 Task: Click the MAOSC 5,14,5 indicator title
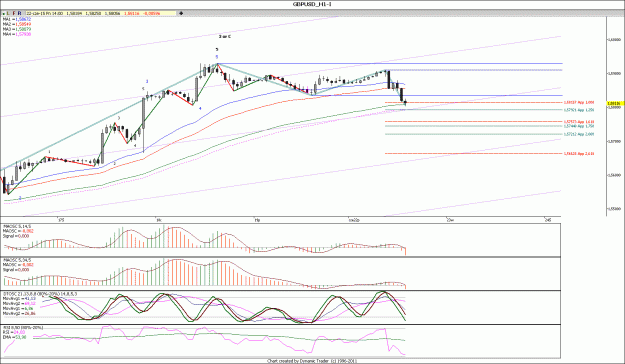17,226
